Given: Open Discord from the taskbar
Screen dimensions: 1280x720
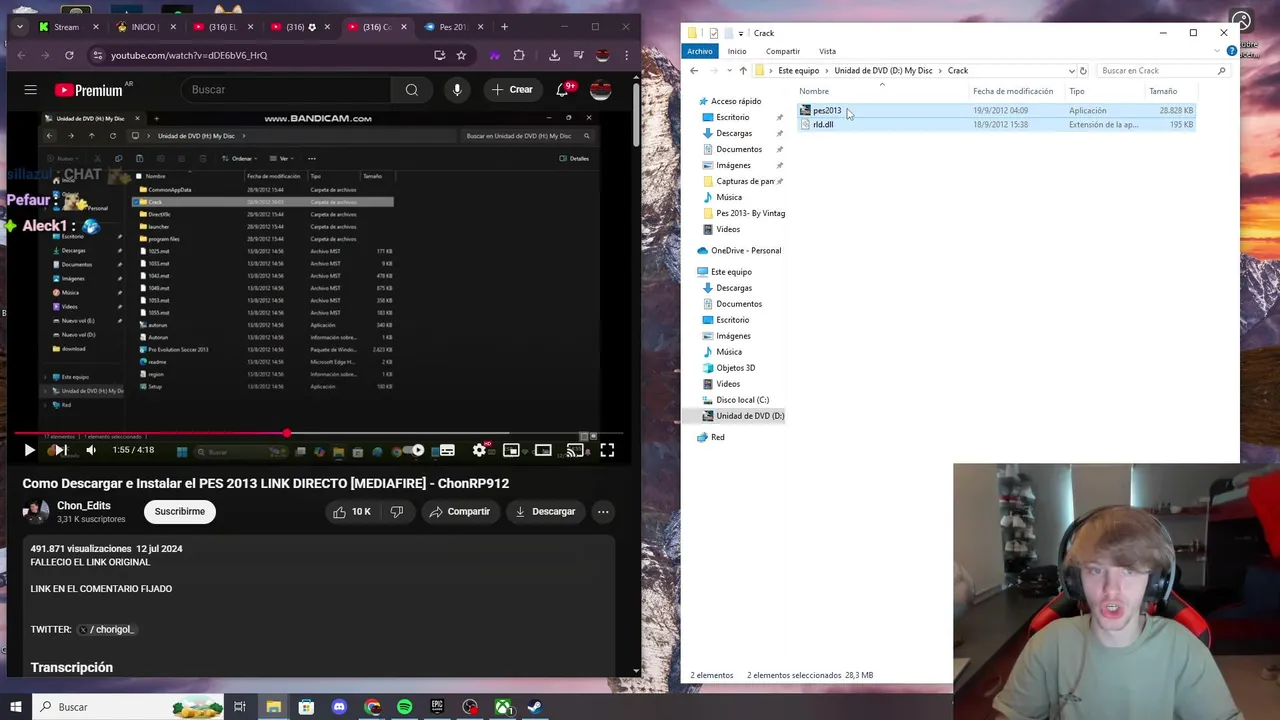Looking at the screenshot, I should coord(339,707).
